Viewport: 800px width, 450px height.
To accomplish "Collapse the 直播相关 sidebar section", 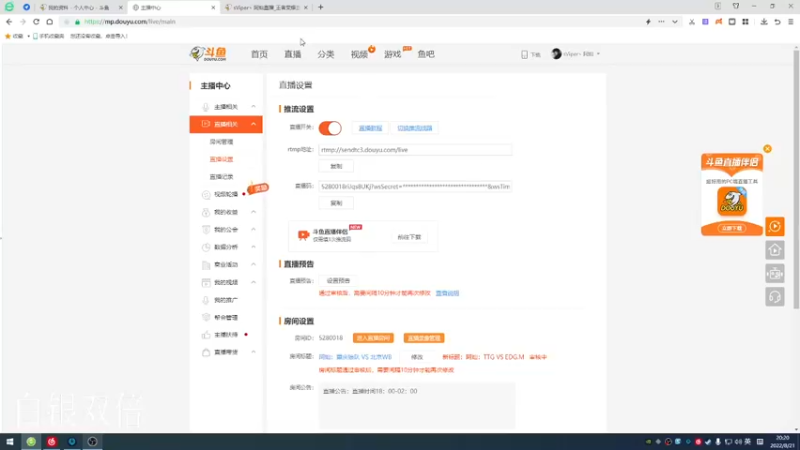I will (x=253, y=124).
